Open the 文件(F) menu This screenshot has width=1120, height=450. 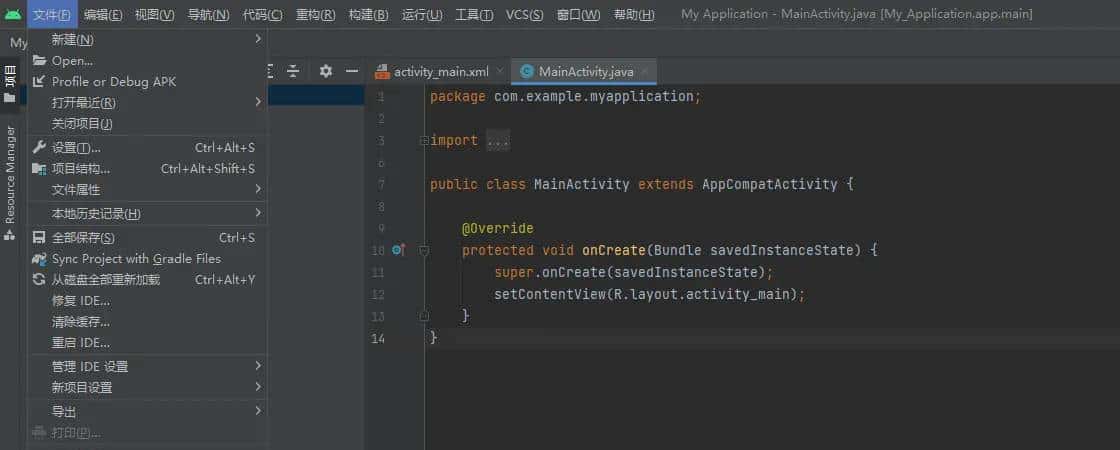[51, 14]
